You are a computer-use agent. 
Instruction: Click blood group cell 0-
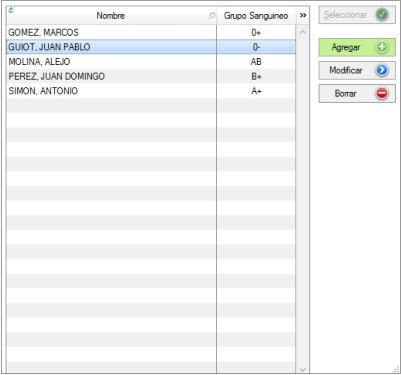(256, 47)
